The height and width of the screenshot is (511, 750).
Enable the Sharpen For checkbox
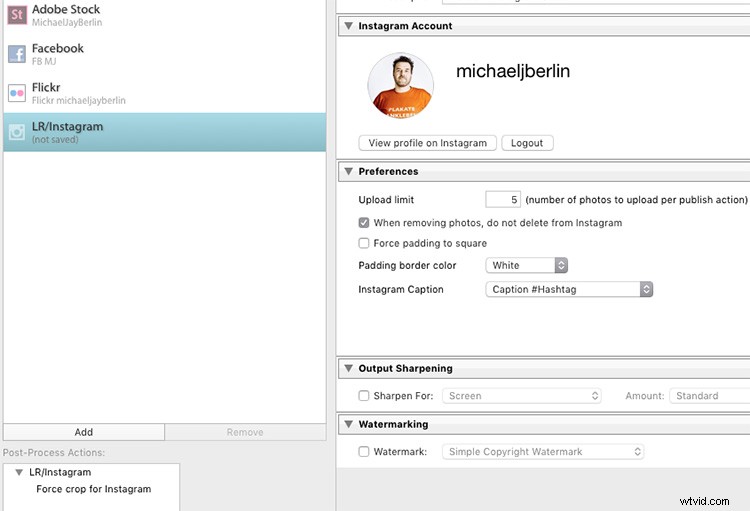[x=364, y=396]
